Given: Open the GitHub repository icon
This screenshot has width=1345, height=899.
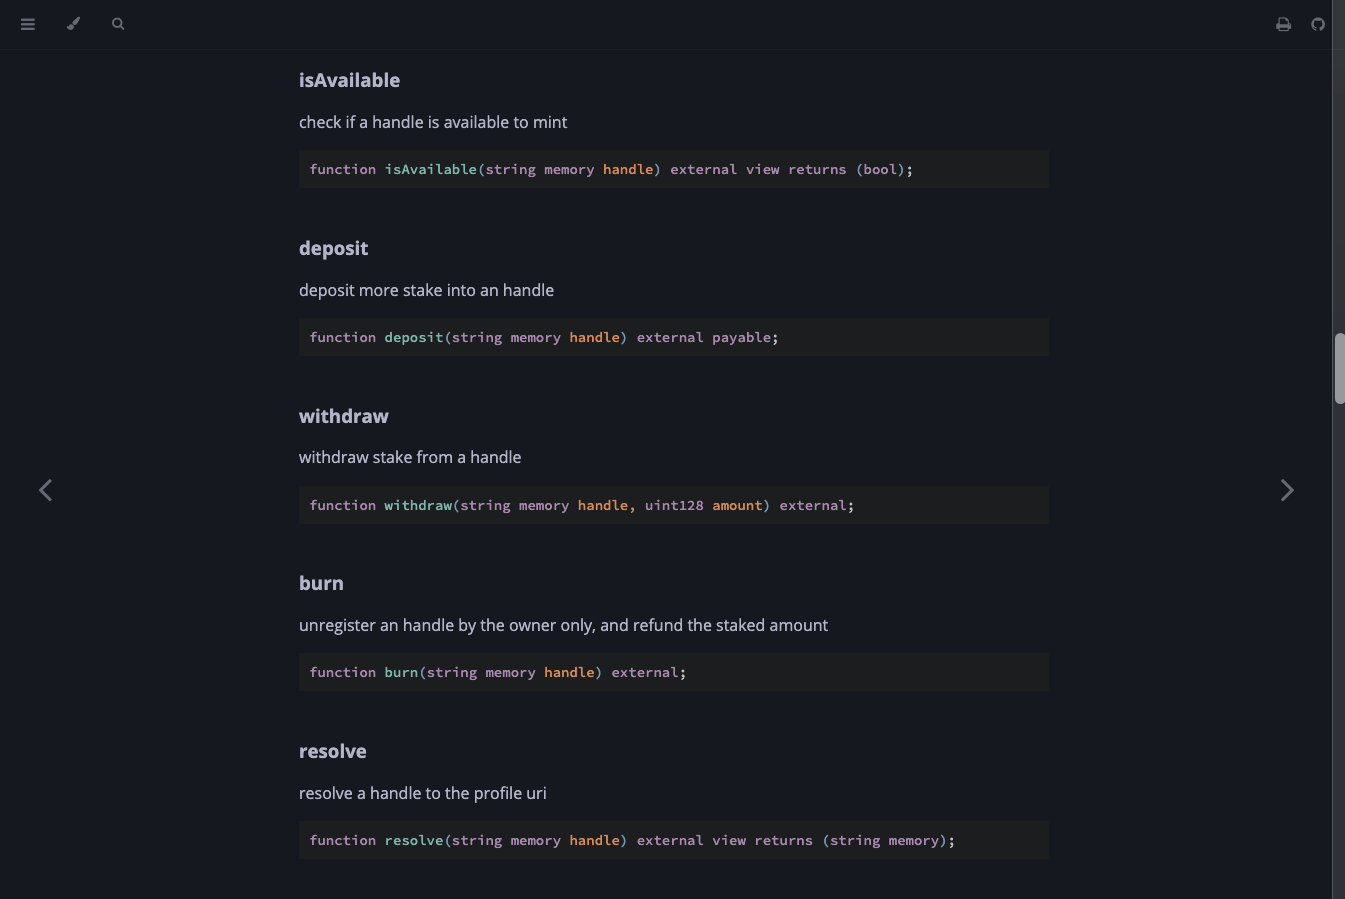Looking at the screenshot, I should click(1318, 24).
